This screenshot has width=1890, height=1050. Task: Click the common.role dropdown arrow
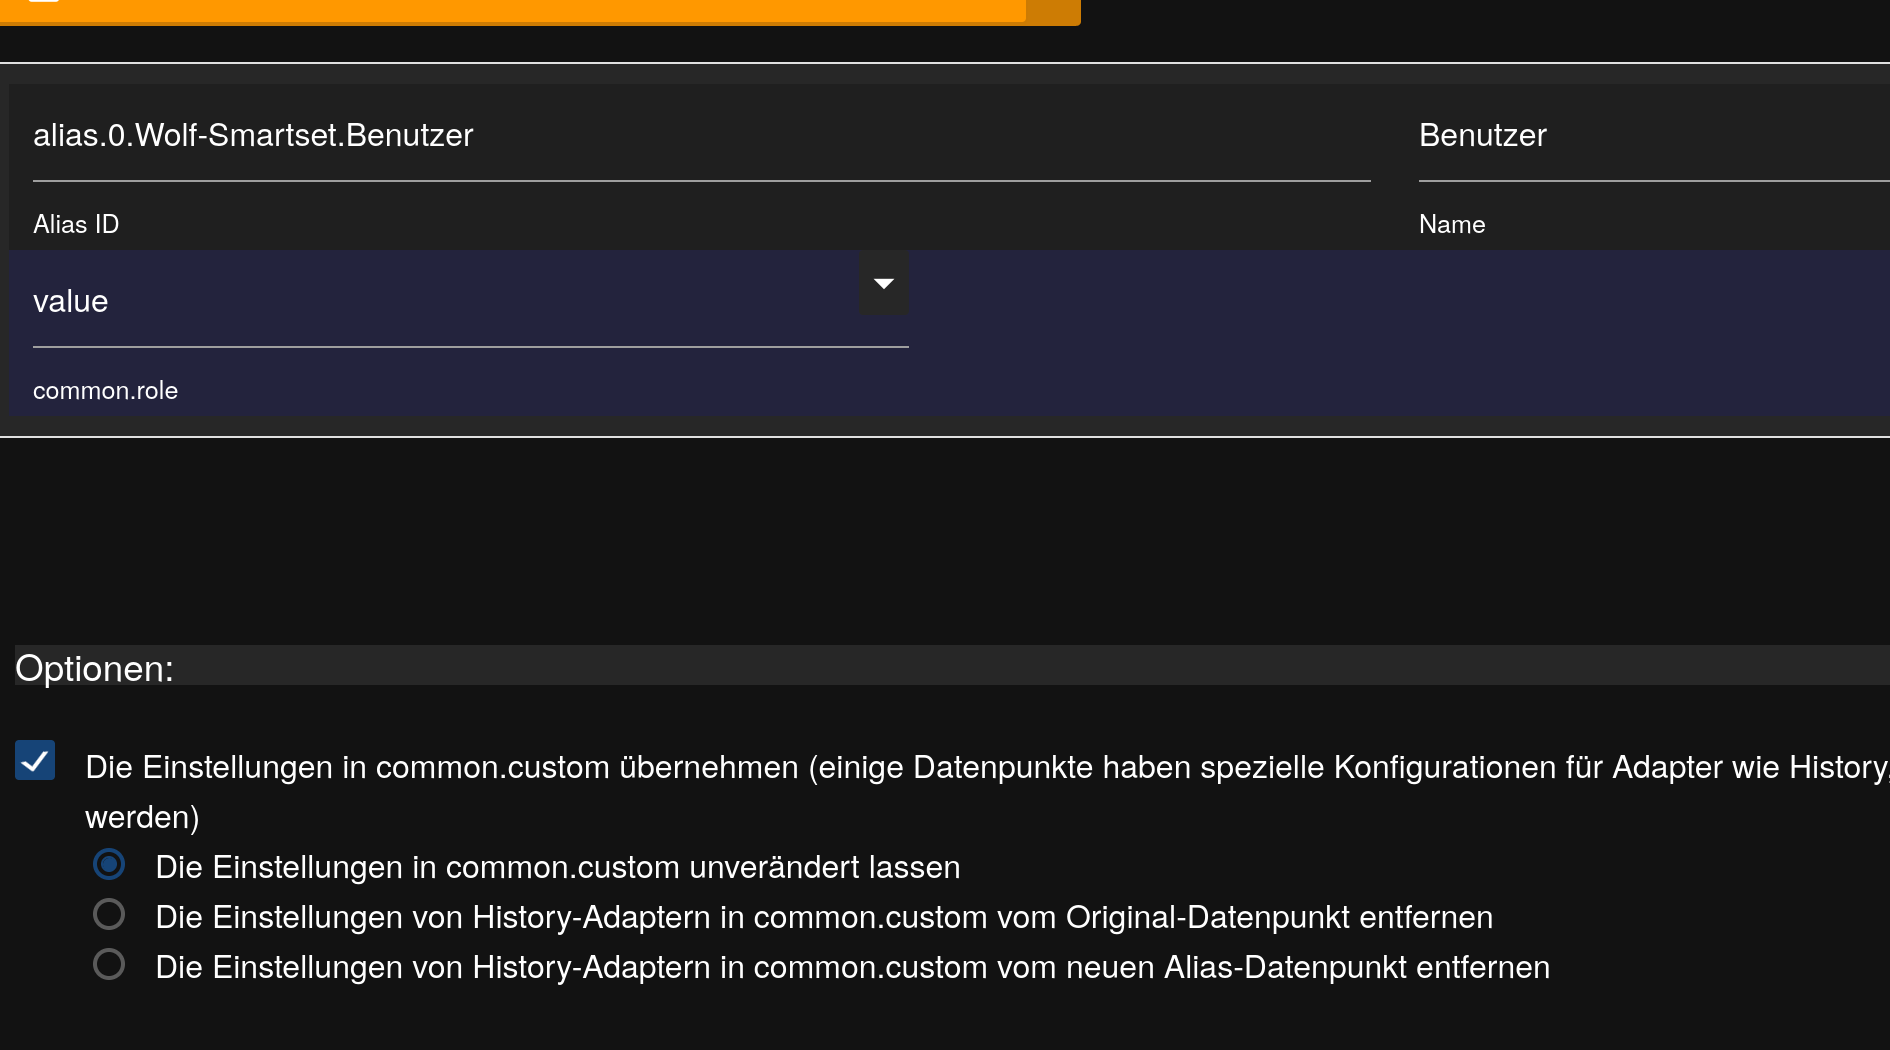pyautogui.click(x=884, y=284)
